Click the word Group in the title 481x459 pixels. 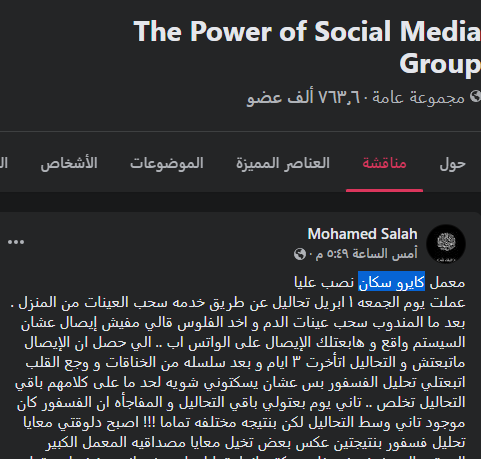click(x=440, y=64)
